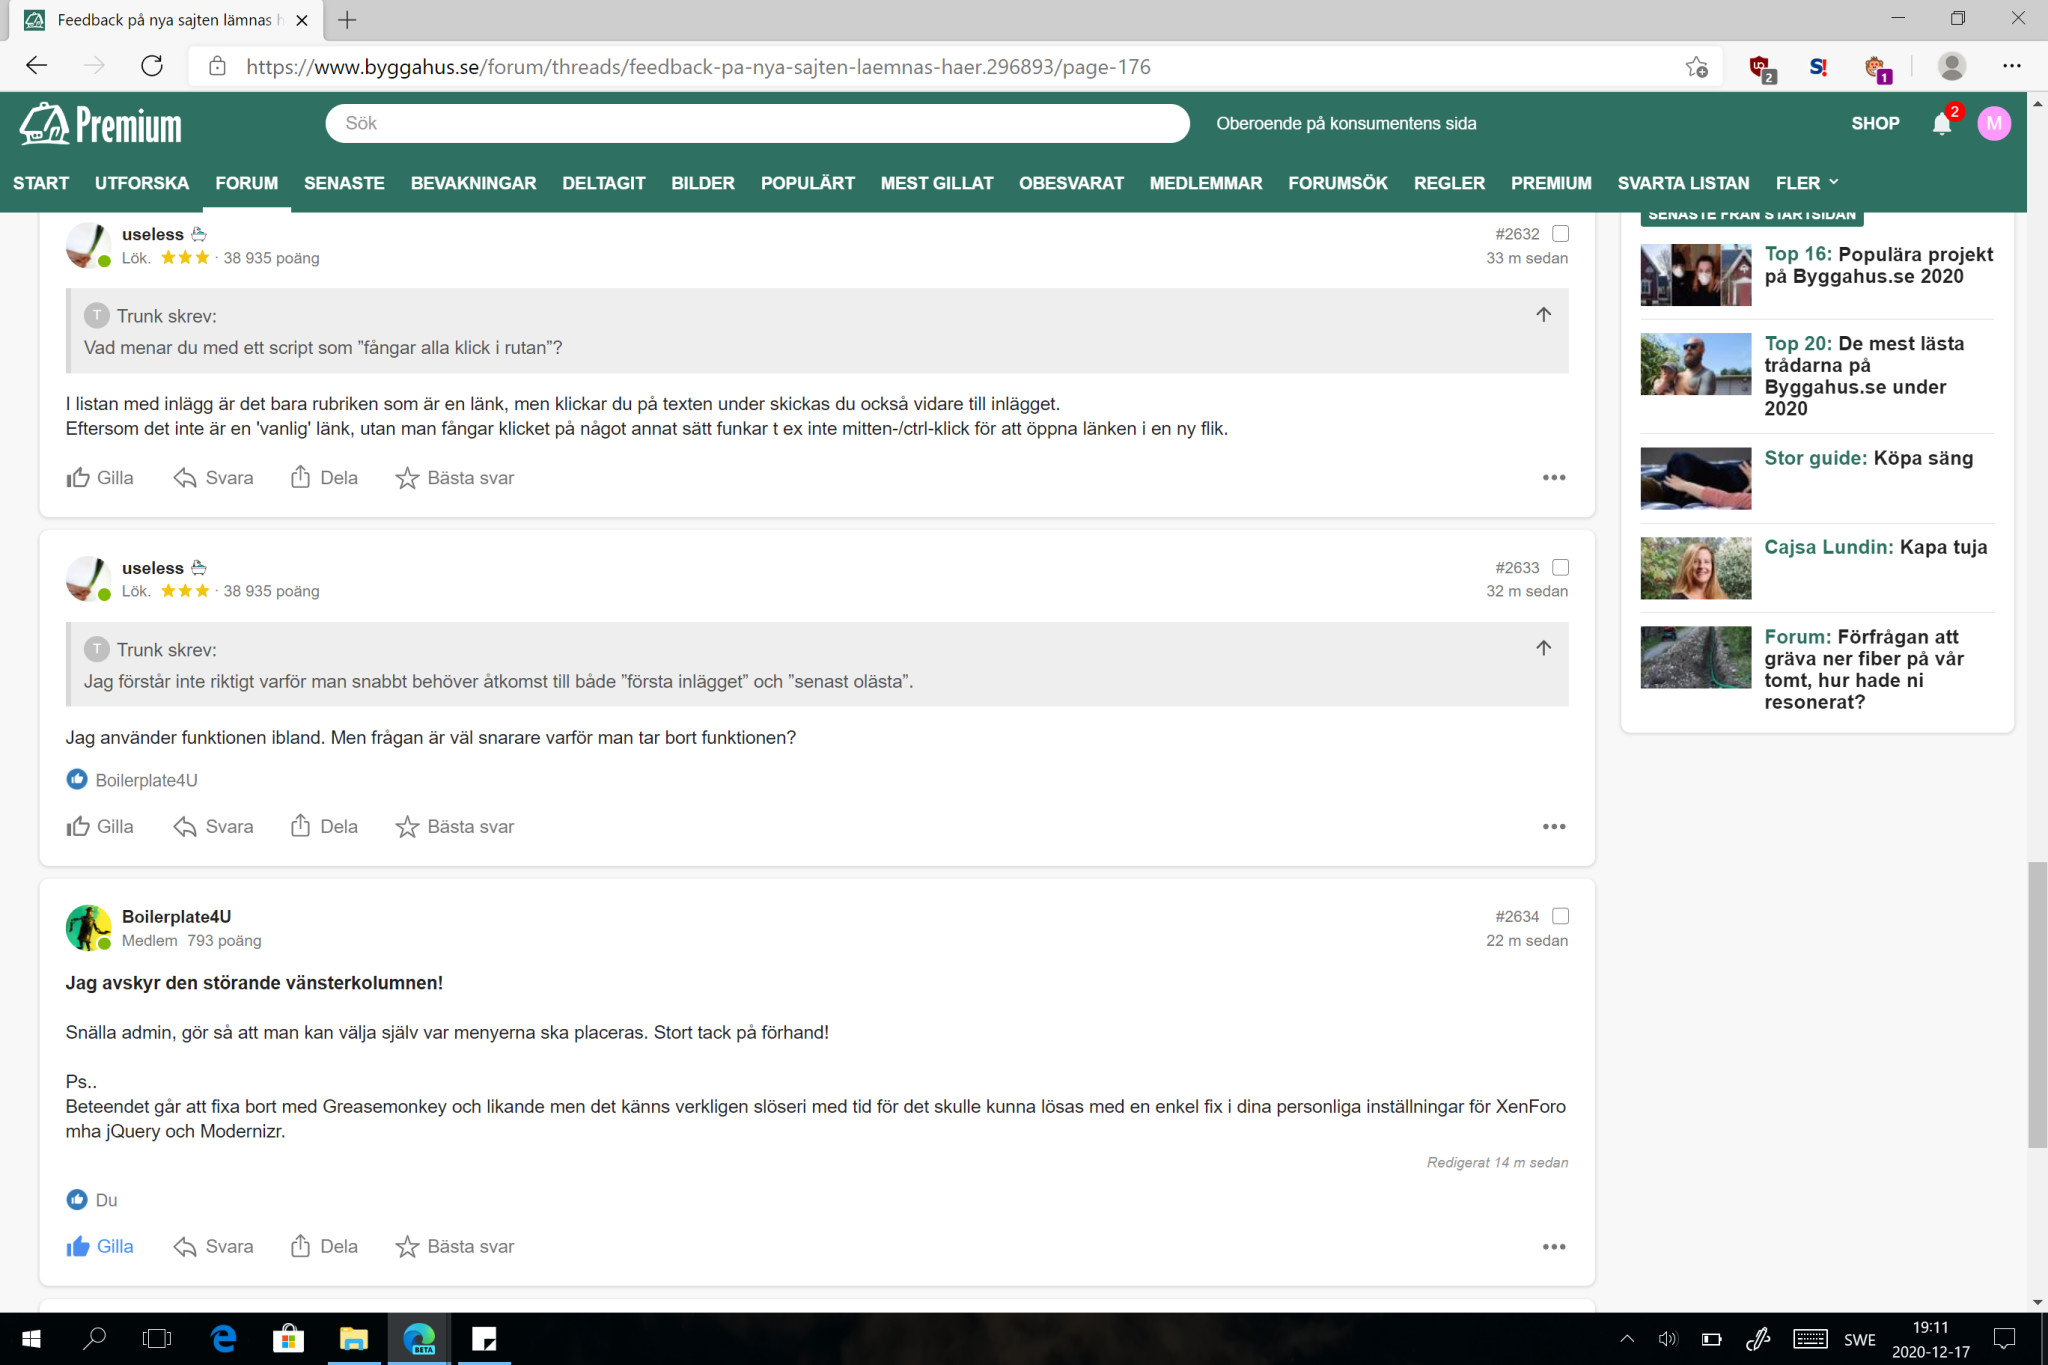
Task: Open more options dots on post #2632
Action: (1553, 478)
